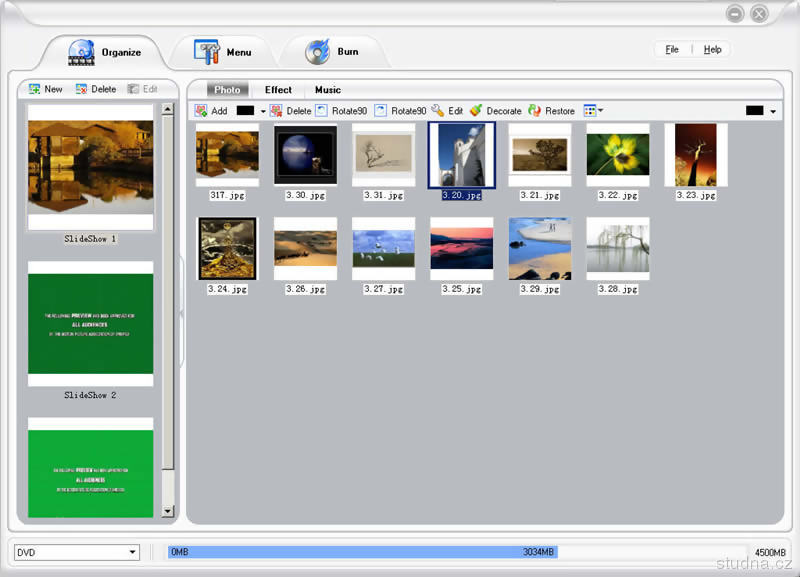Open the dropdown arrow next to Add

point(263,111)
